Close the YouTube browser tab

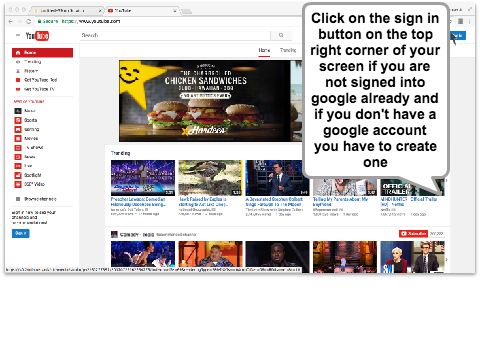[x=175, y=11]
